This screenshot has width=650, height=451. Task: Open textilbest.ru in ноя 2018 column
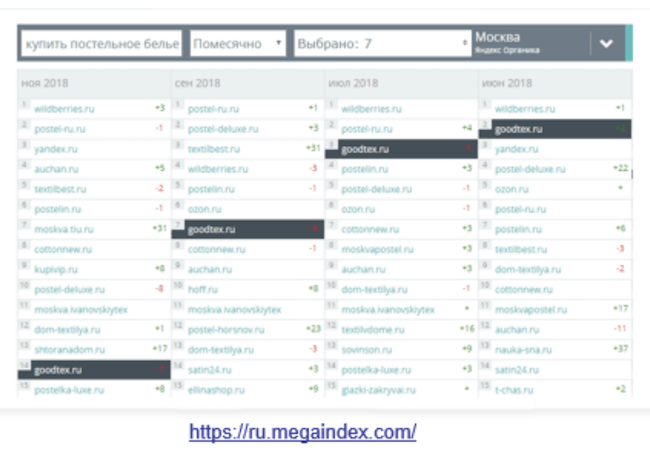tap(60, 189)
